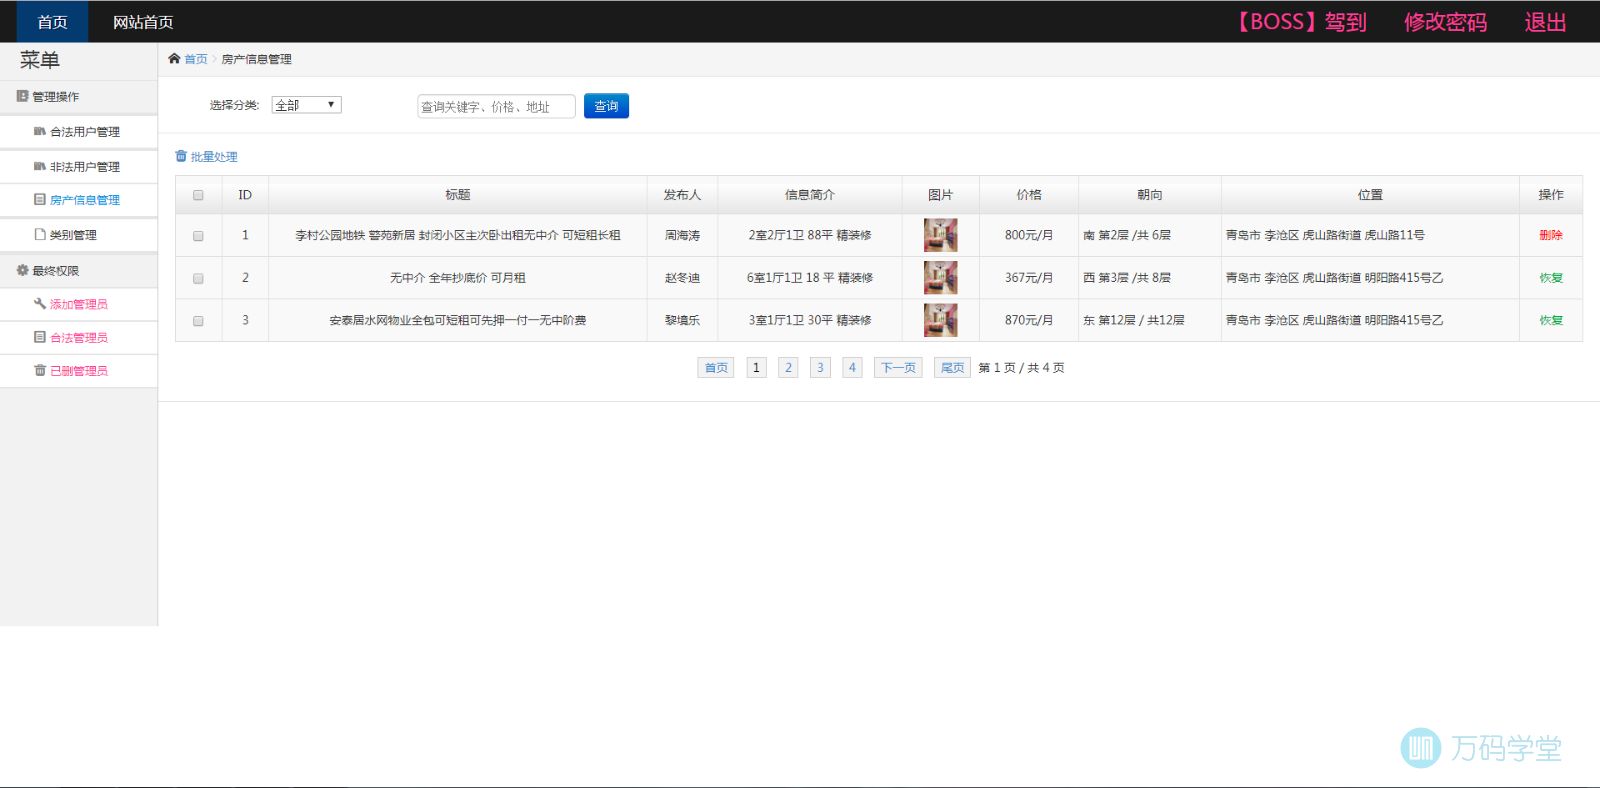Click the icon beside 非法用户管理
The image size is (1600, 788).
(x=40, y=166)
